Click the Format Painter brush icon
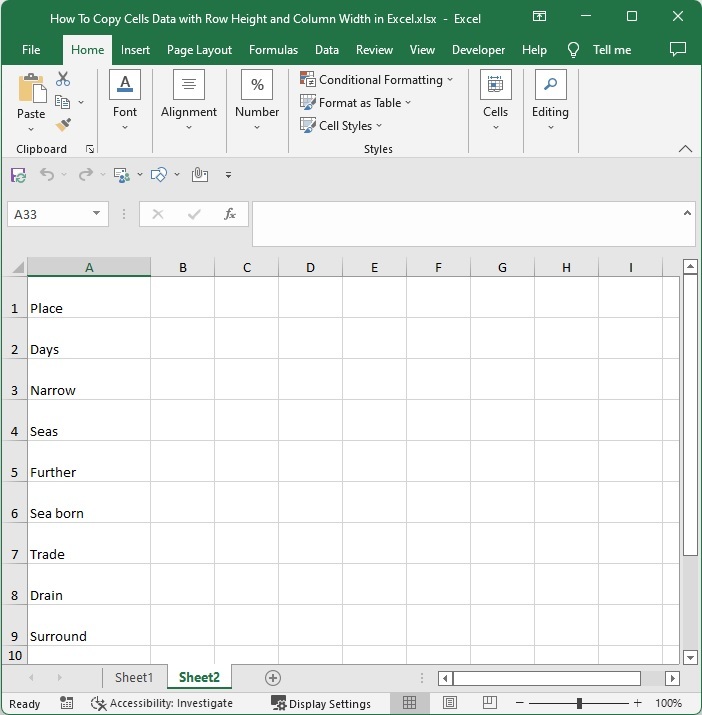 [x=63, y=125]
